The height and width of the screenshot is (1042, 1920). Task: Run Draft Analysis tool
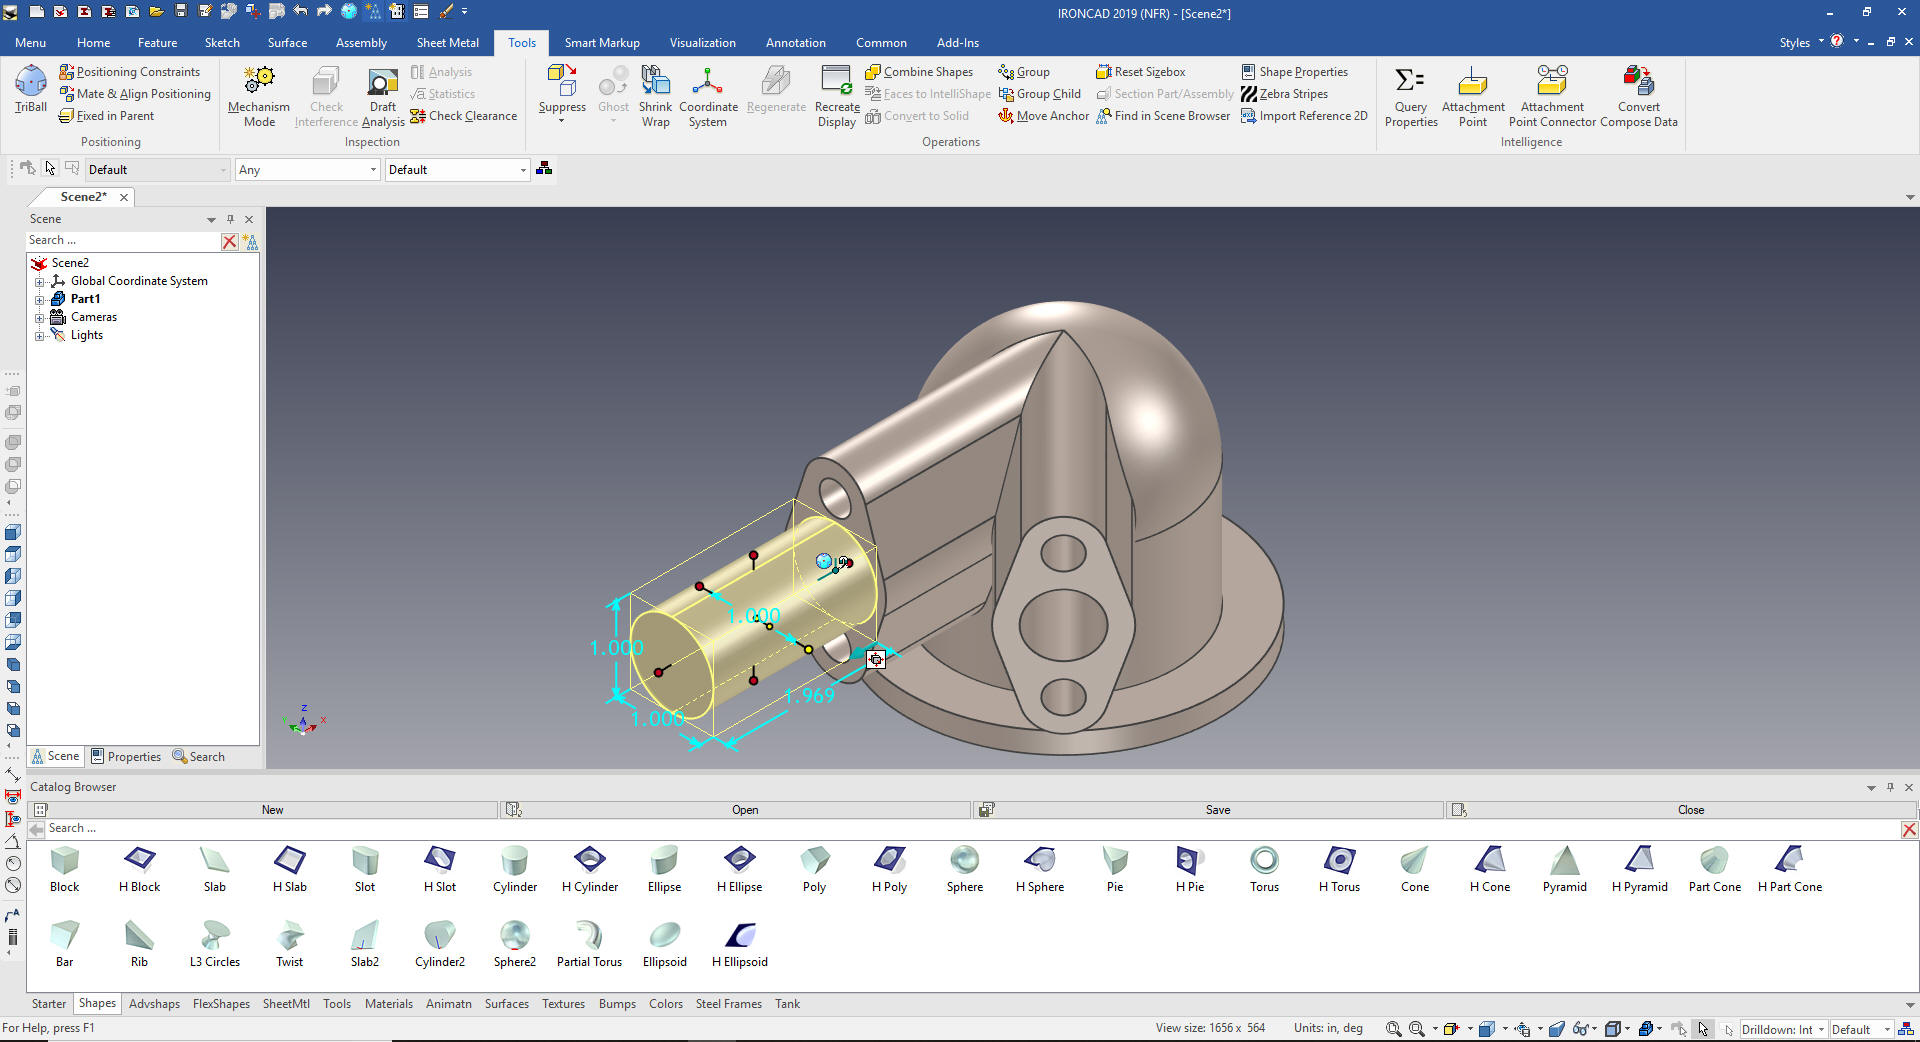(x=383, y=96)
